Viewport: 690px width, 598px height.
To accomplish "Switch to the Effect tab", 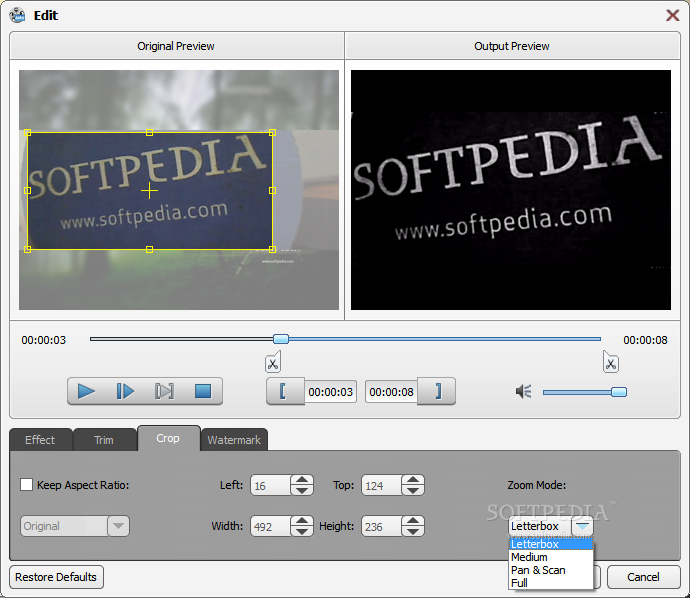I will [40, 440].
